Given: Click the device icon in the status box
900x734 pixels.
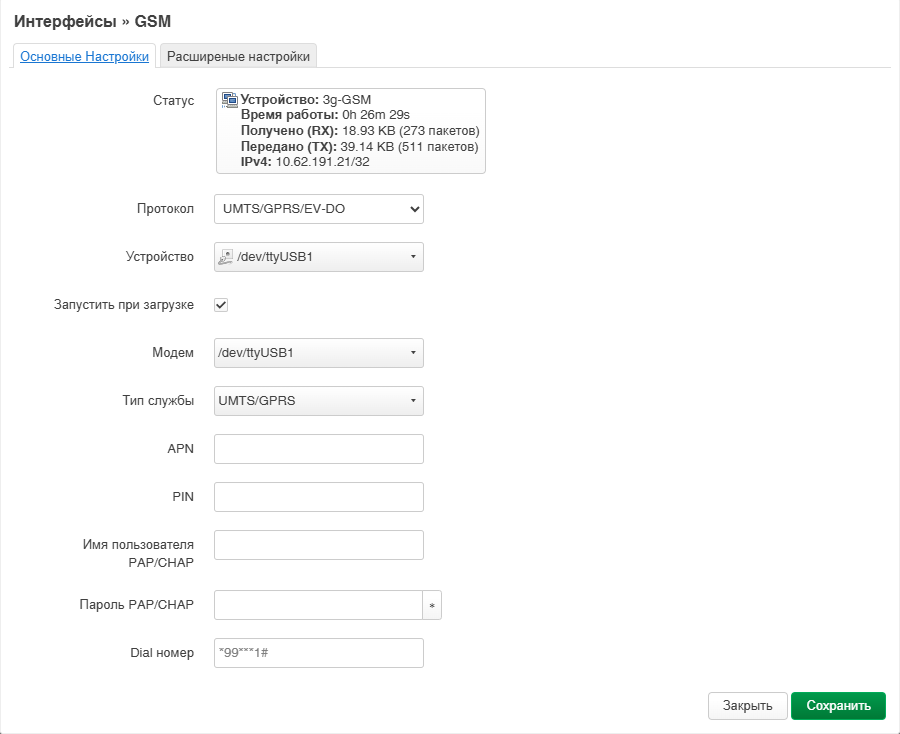Looking at the screenshot, I should pyautogui.click(x=230, y=99).
